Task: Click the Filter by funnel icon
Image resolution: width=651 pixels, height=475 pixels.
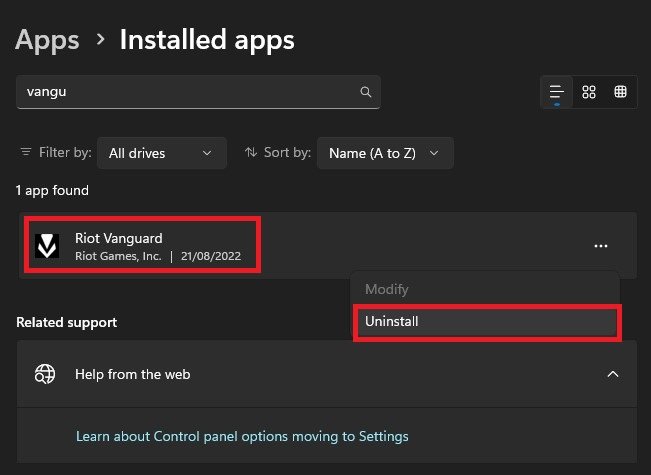Action: (26, 153)
